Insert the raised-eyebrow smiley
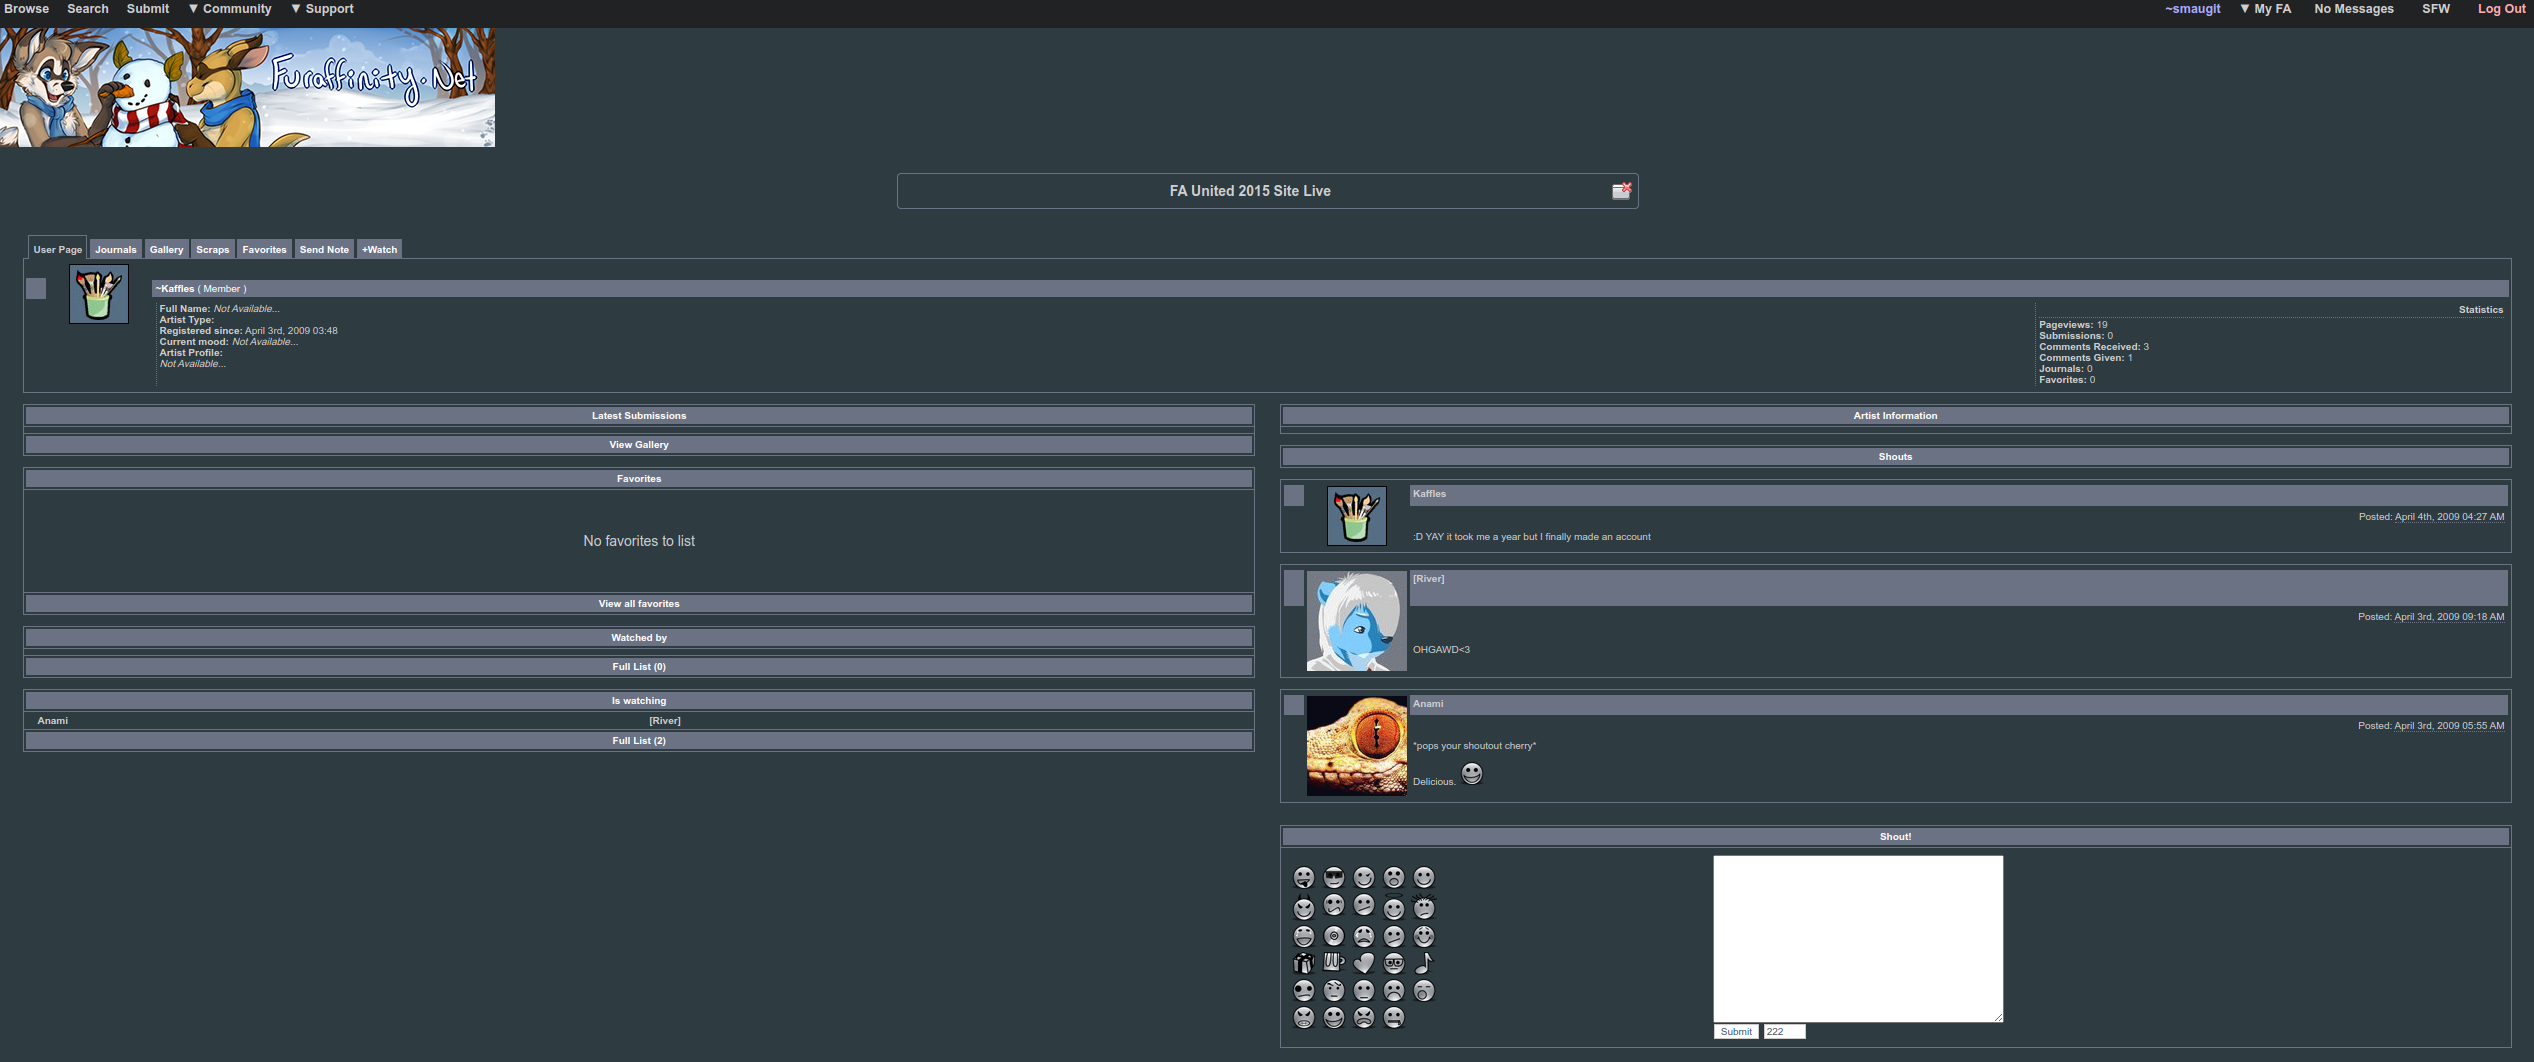2534x1062 pixels. click(1334, 990)
